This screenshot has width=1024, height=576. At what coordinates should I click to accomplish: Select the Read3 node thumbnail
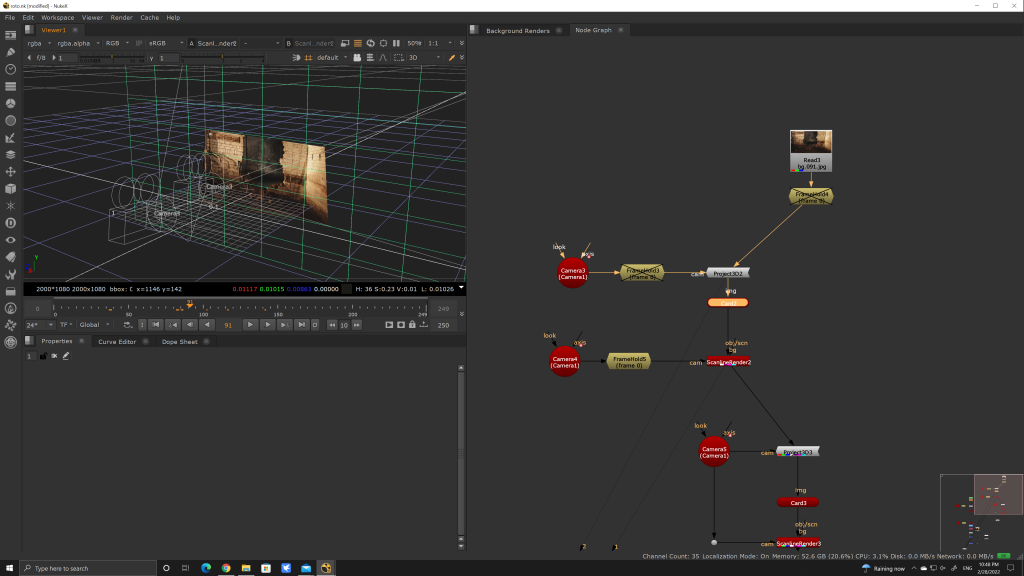pyautogui.click(x=810, y=143)
